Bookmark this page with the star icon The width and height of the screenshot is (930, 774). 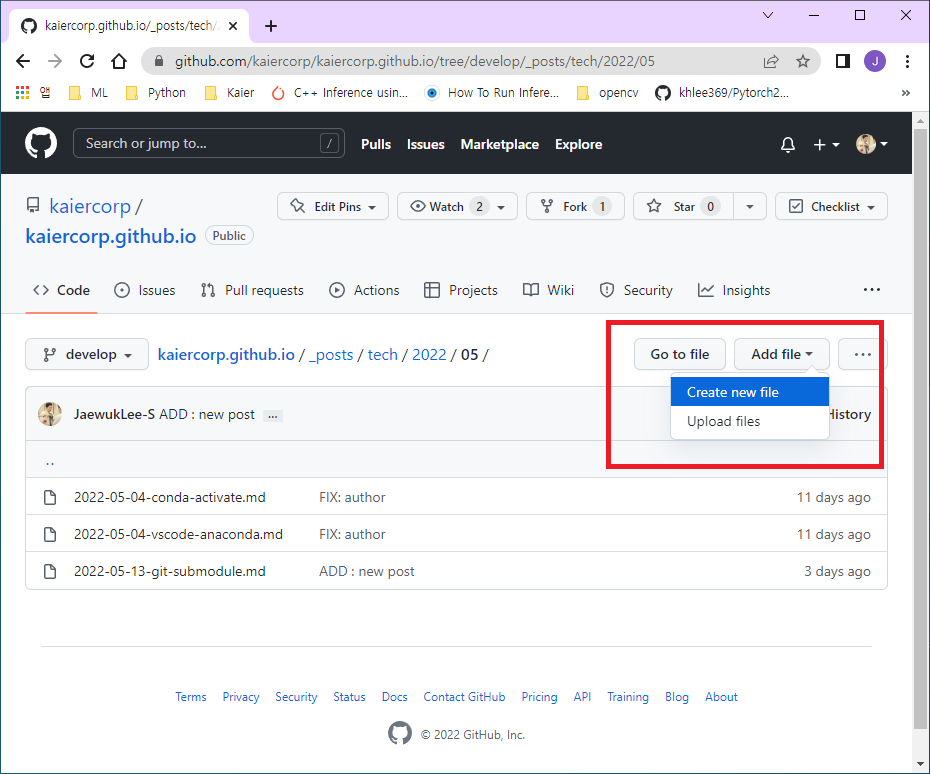(802, 61)
